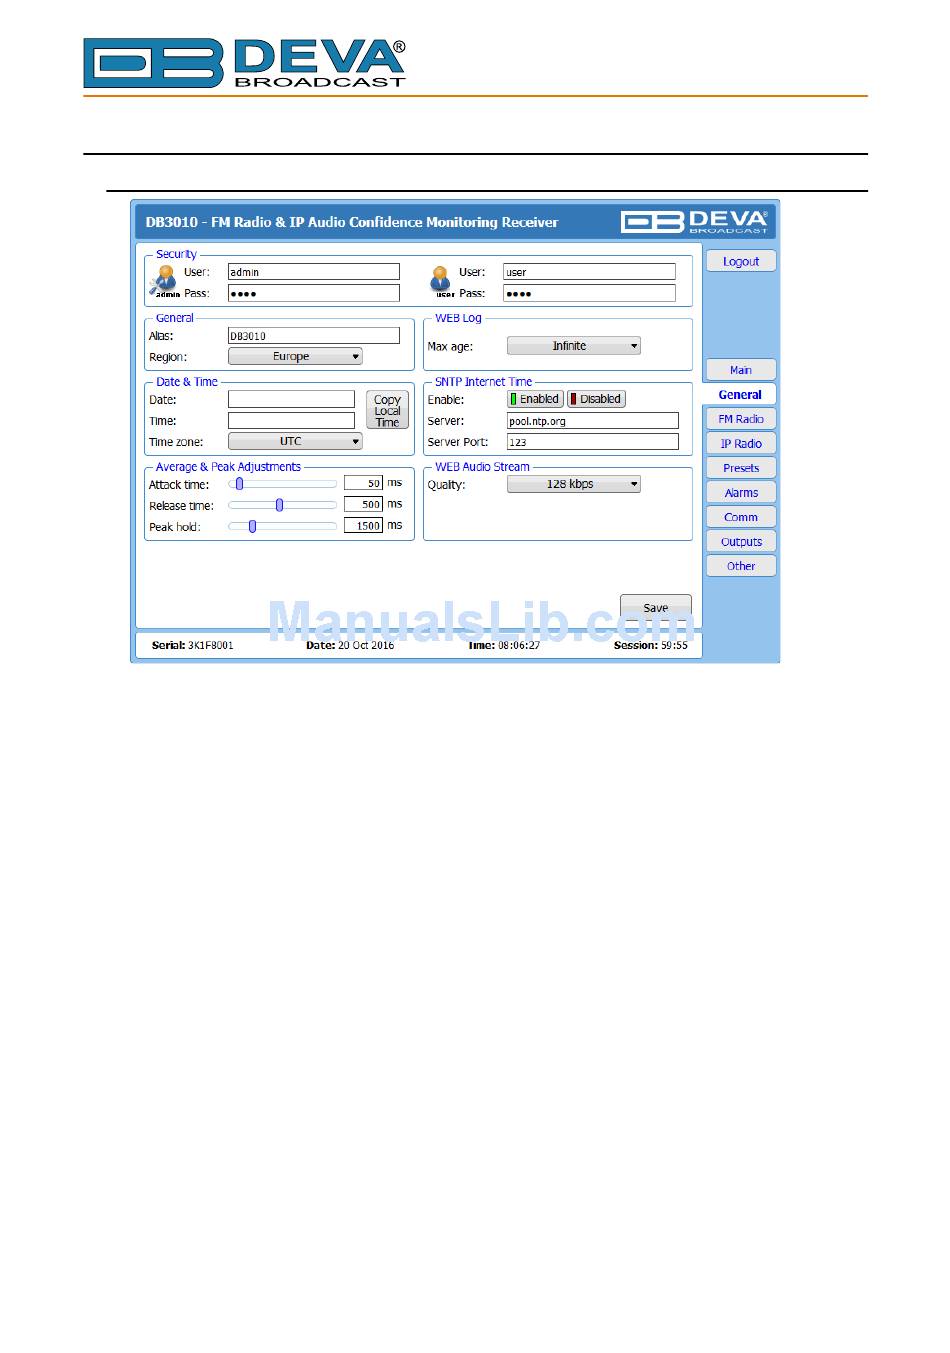The image size is (950, 1353).
Task: Click the SNTP Server address field
Action: click(592, 421)
